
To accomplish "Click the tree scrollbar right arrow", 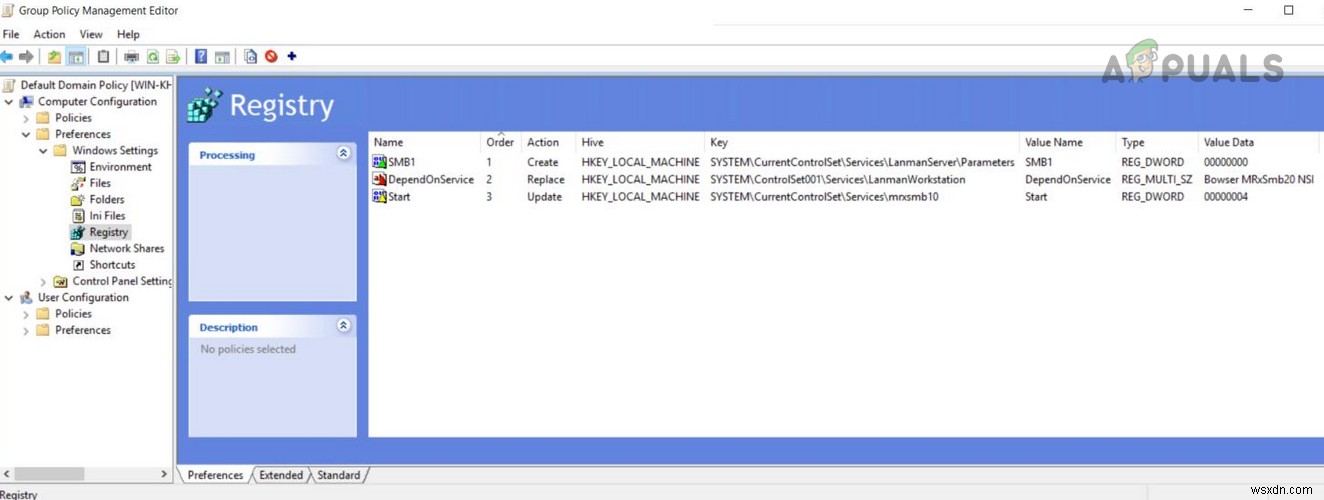I will (165, 474).
